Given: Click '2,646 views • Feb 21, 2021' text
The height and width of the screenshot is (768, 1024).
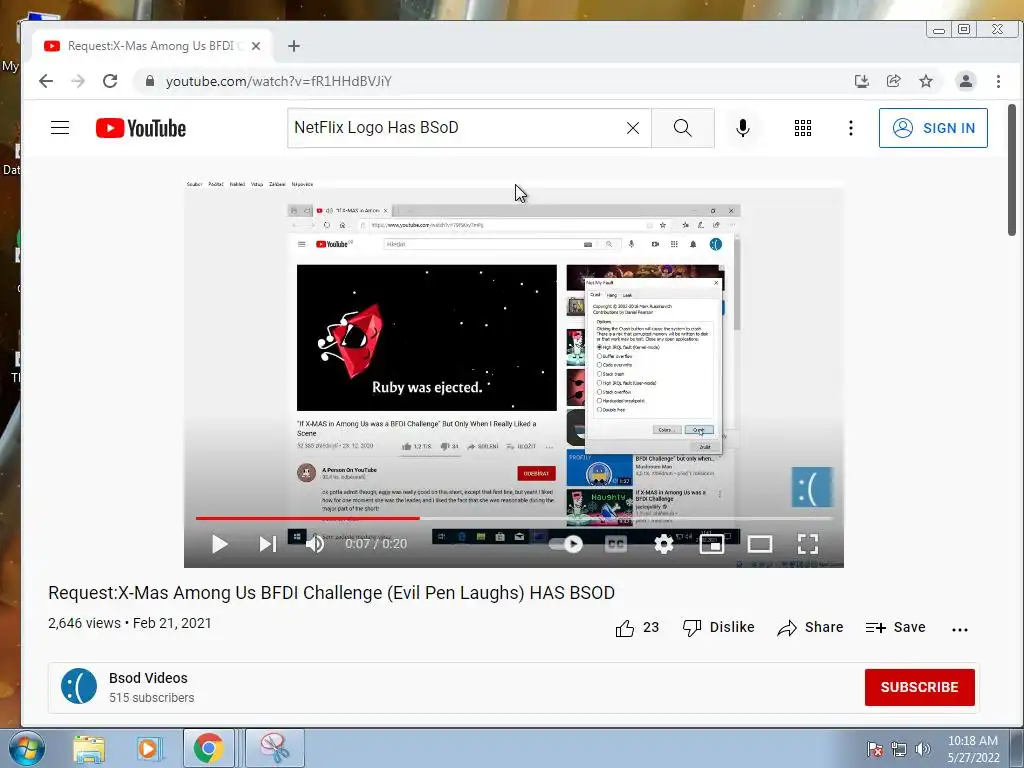Looking at the screenshot, I should (129, 623).
